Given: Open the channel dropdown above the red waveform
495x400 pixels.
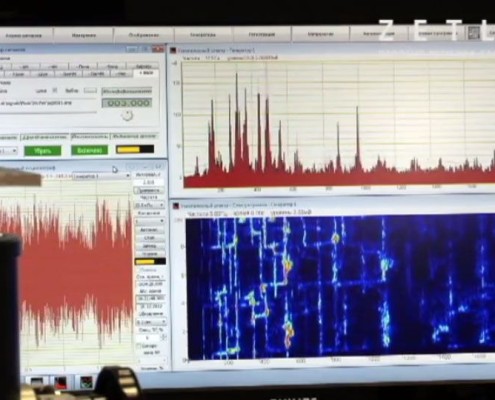Looking at the screenshot, I should point(101,176).
